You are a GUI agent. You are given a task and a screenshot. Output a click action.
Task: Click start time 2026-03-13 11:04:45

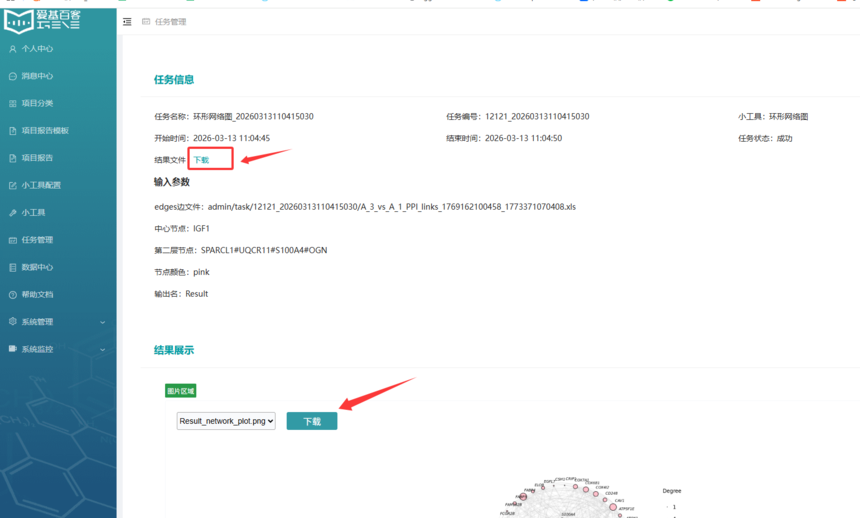click(x=231, y=138)
